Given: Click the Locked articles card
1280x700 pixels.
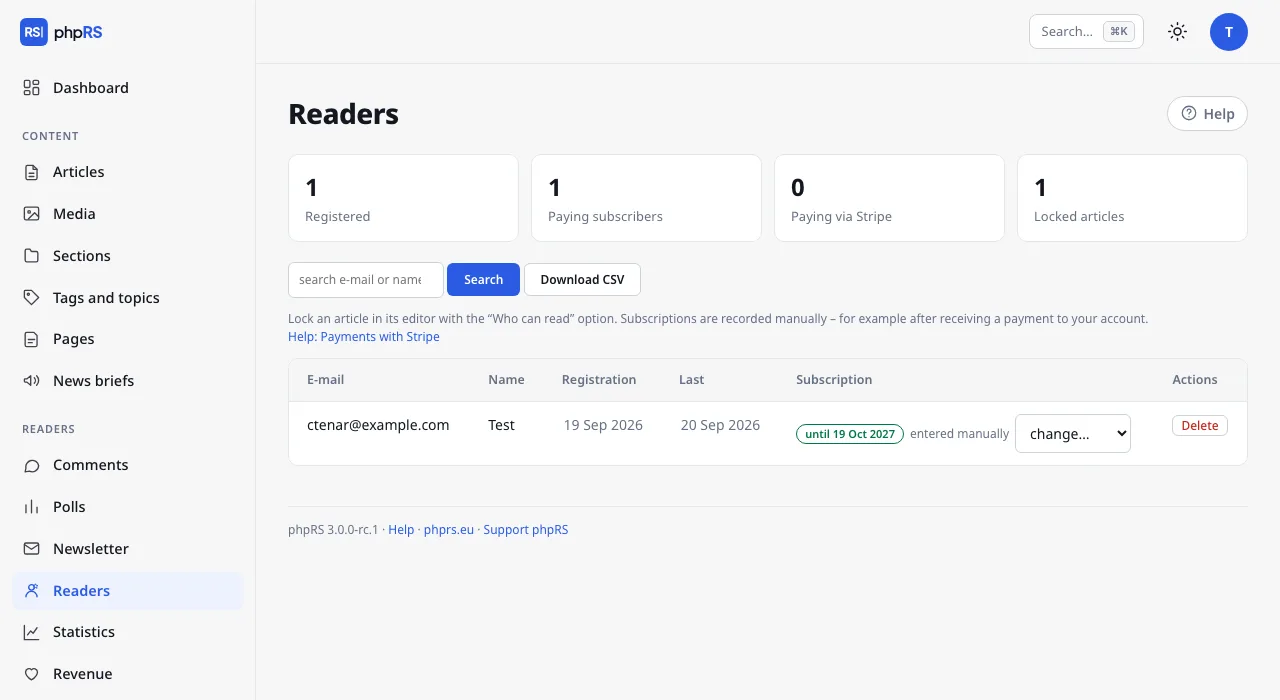Looking at the screenshot, I should point(1132,198).
